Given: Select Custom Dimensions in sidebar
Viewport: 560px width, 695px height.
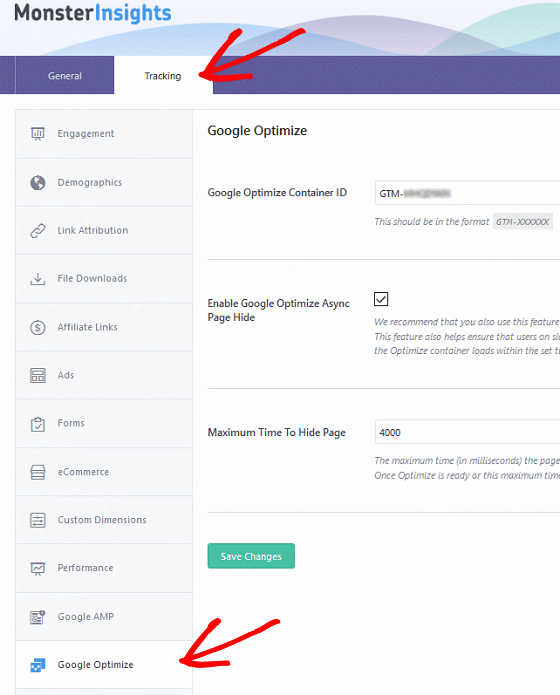Looking at the screenshot, I should (x=104, y=520).
